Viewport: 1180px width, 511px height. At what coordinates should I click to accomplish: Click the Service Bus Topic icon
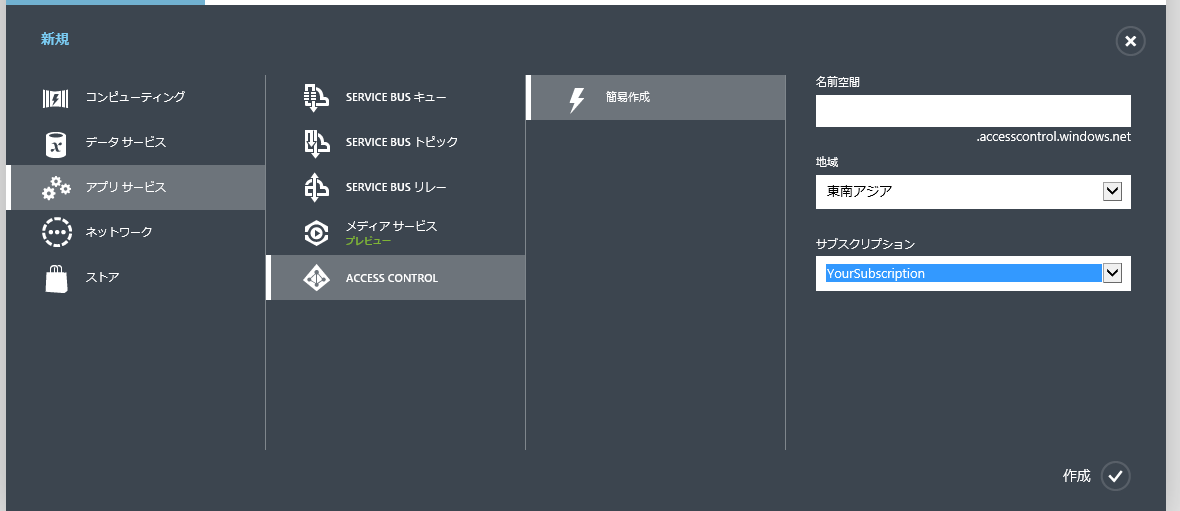316,143
